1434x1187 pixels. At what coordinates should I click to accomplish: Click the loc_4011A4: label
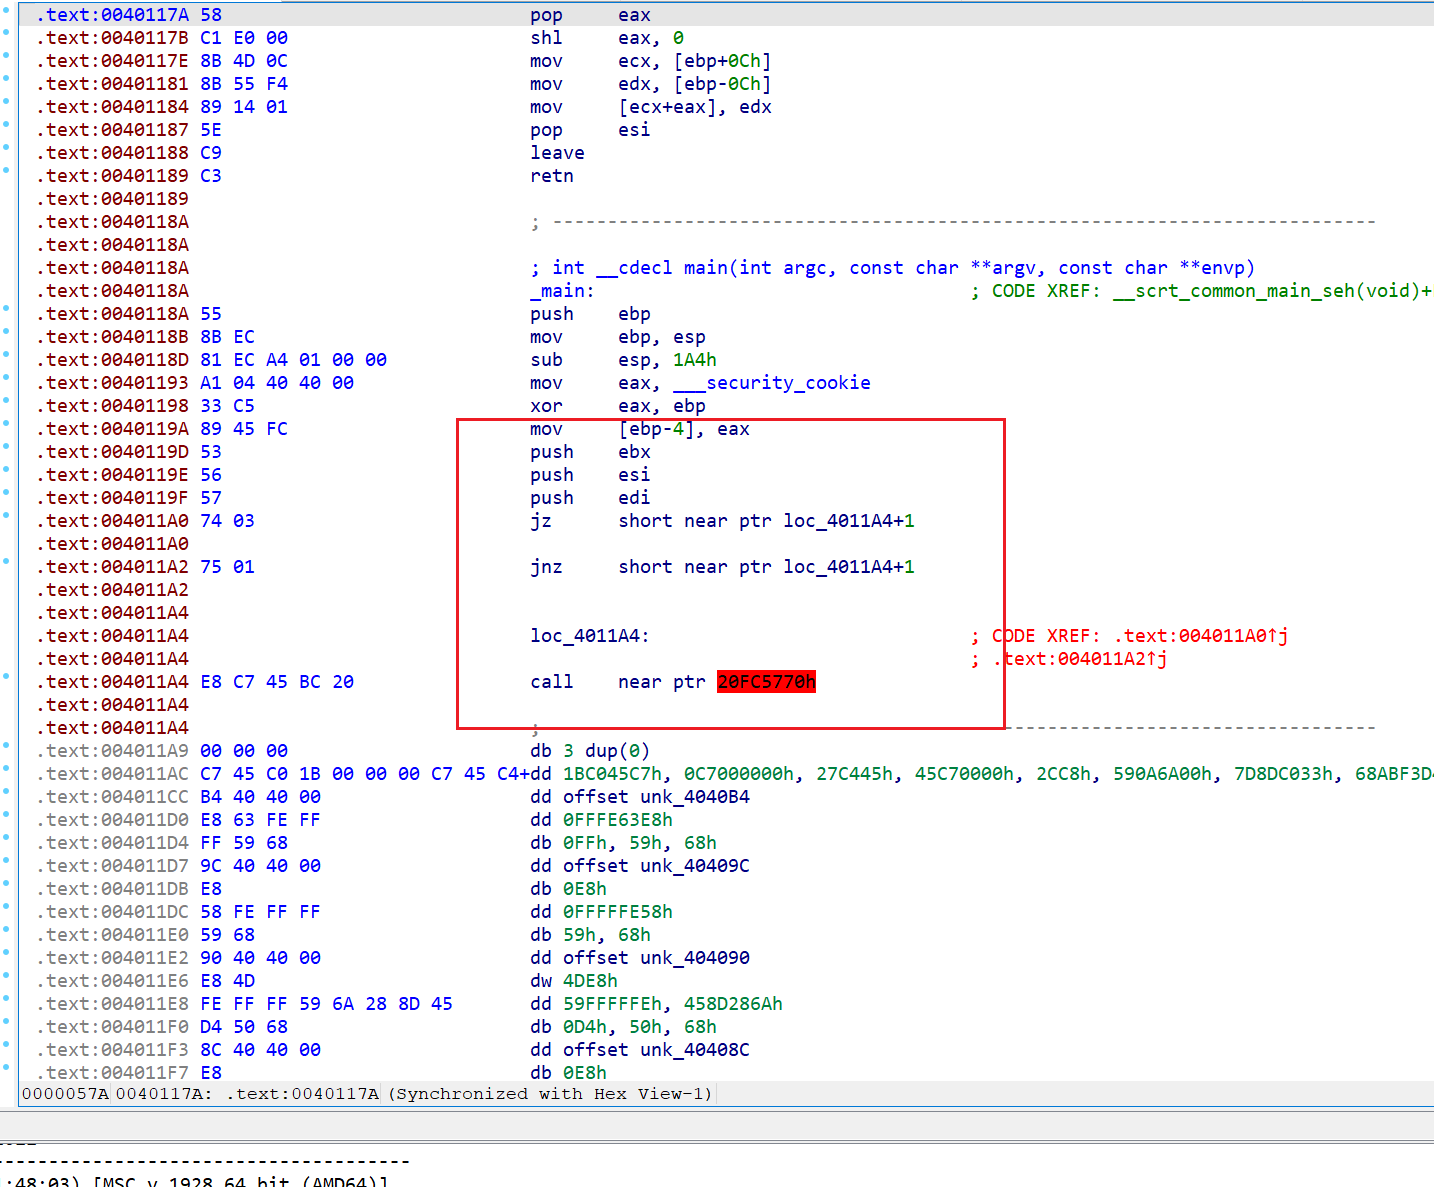coord(590,636)
